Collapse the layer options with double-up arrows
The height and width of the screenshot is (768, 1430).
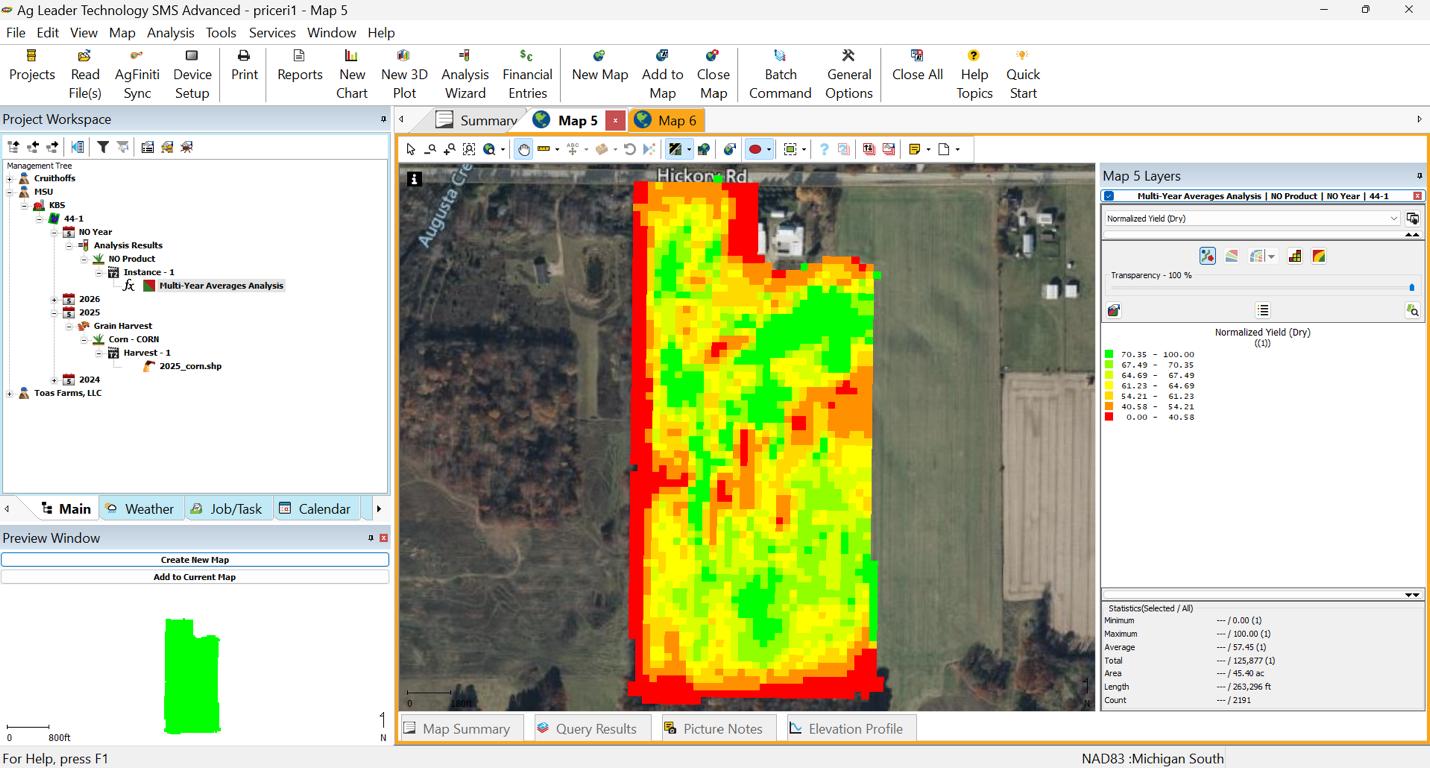coord(1412,235)
